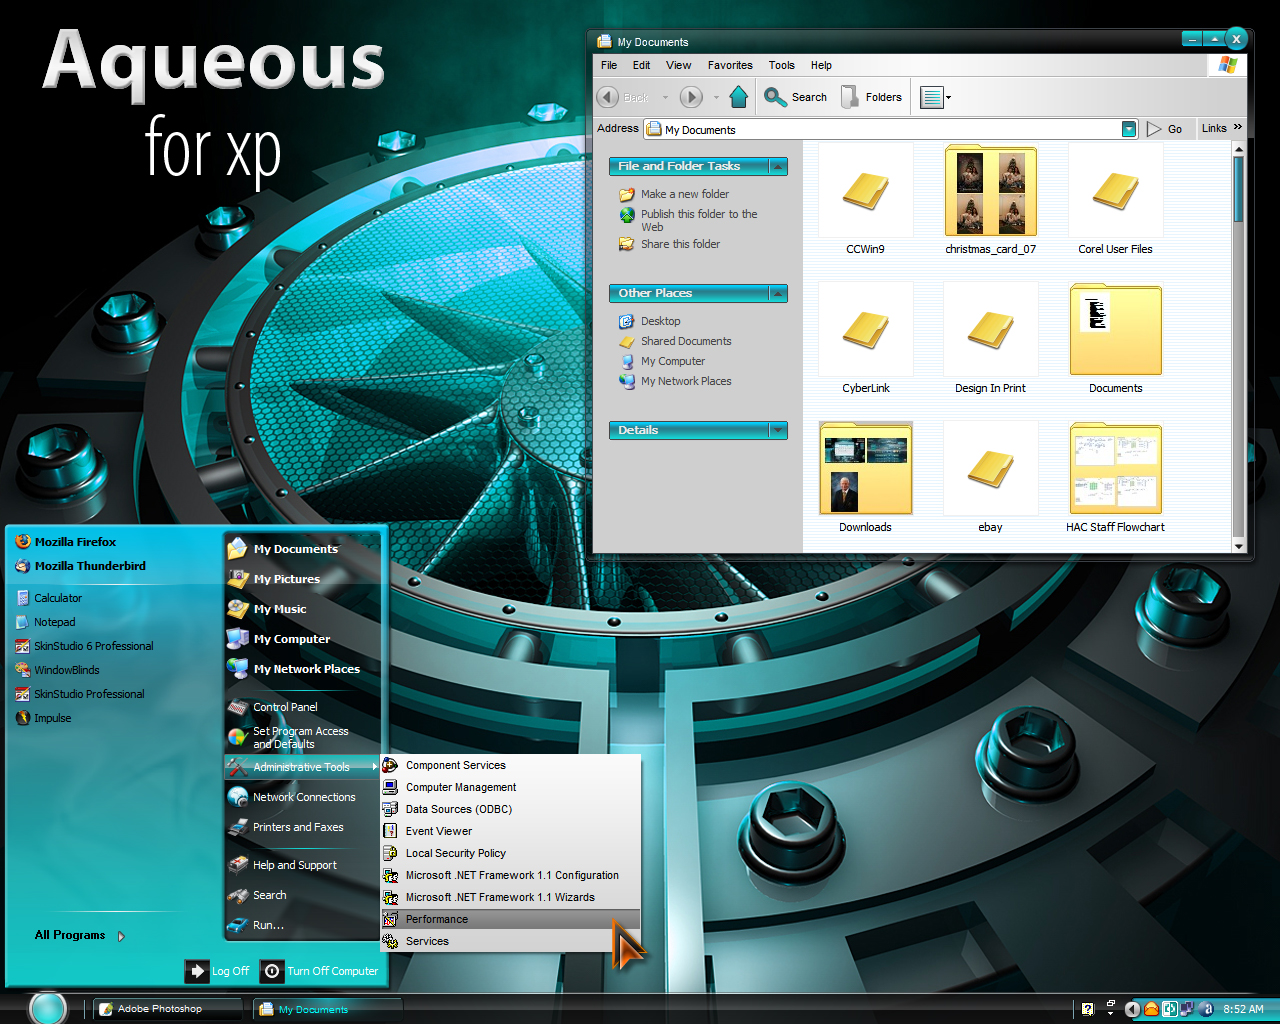The width and height of the screenshot is (1280, 1024).
Task: Open the Help menu in Explorer
Action: click(821, 65)
